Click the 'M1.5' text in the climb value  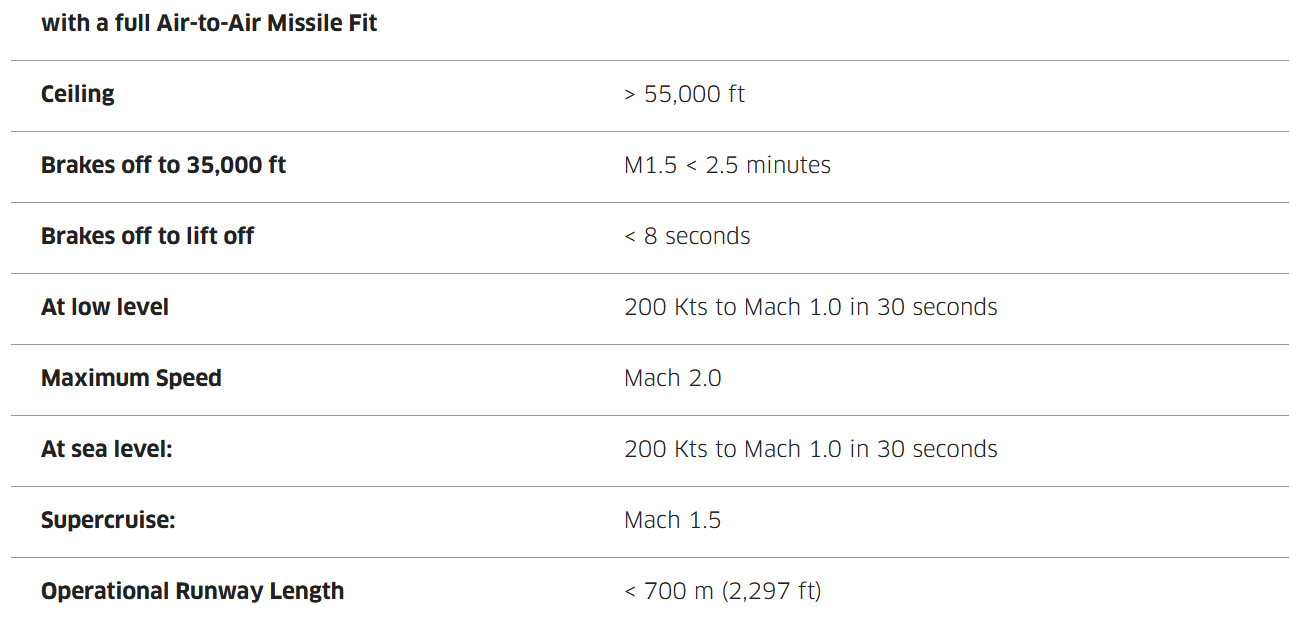pos(651,165)
